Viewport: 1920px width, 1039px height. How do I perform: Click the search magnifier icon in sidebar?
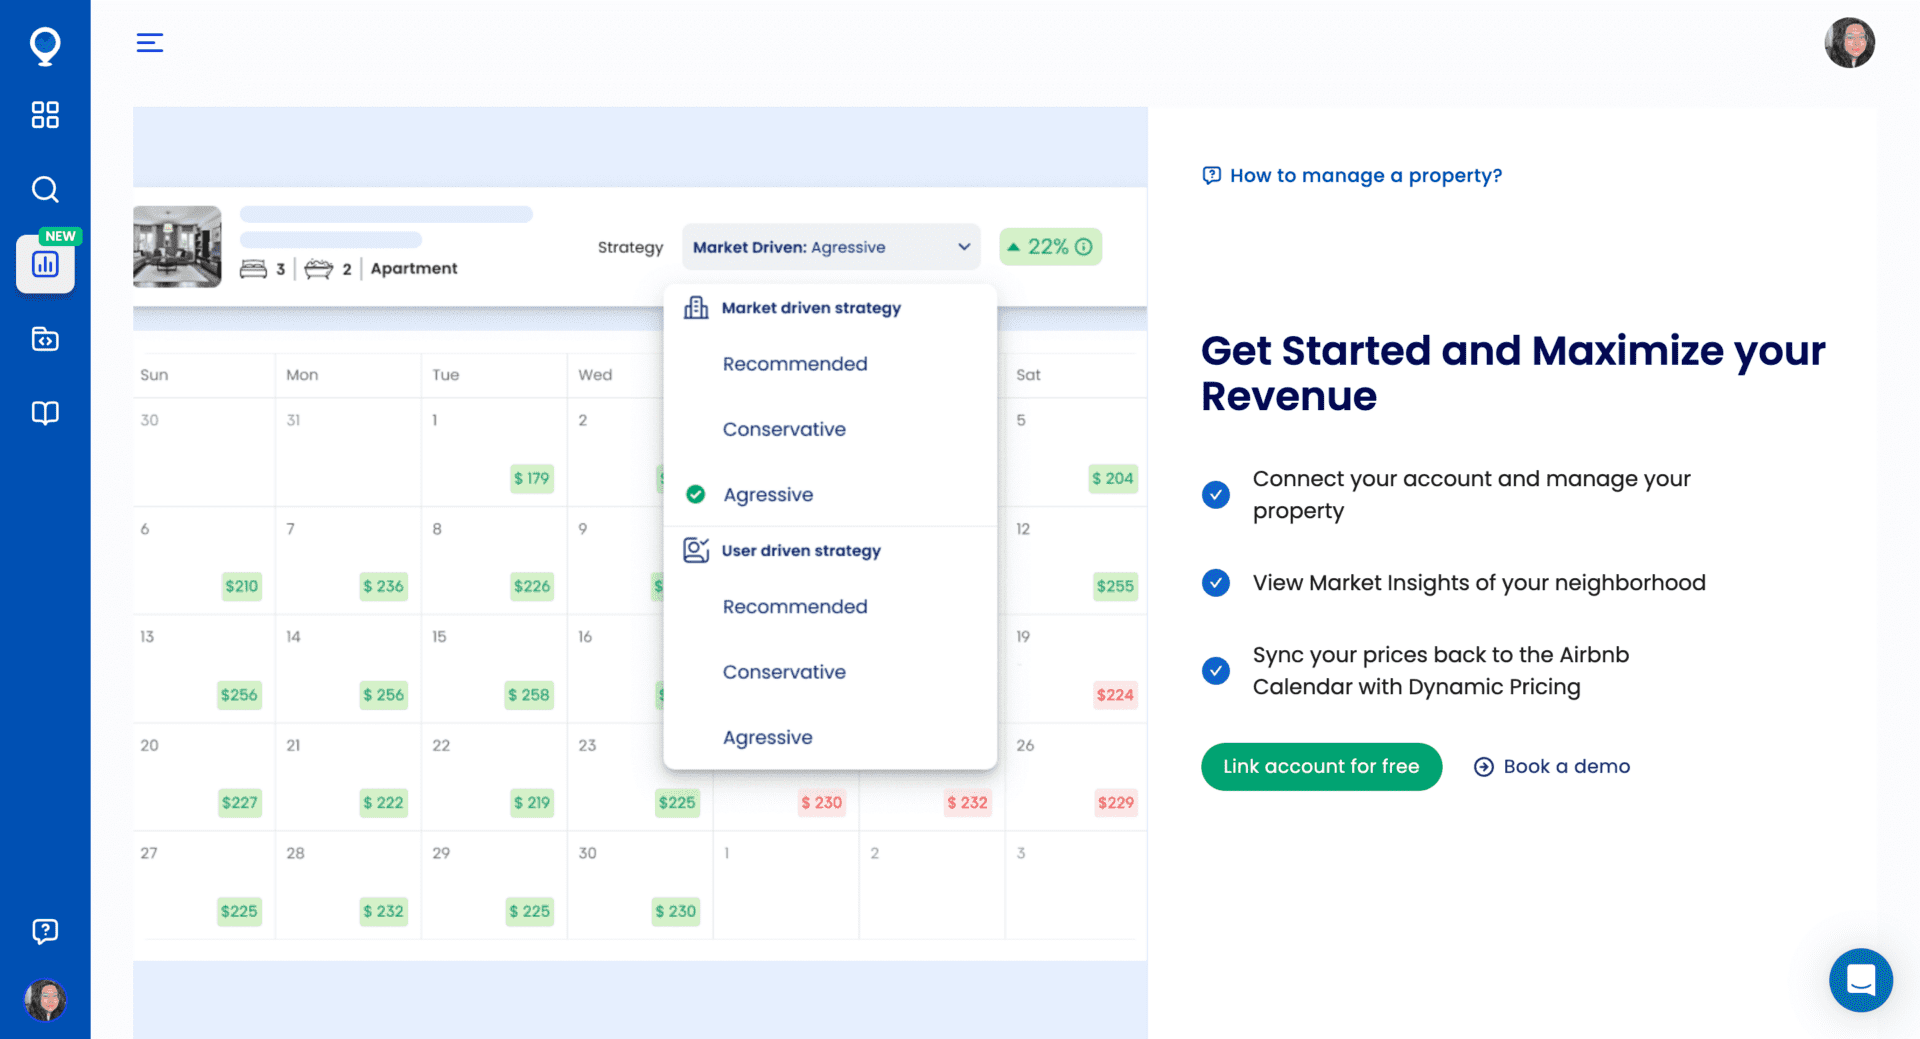pos(45,189)
